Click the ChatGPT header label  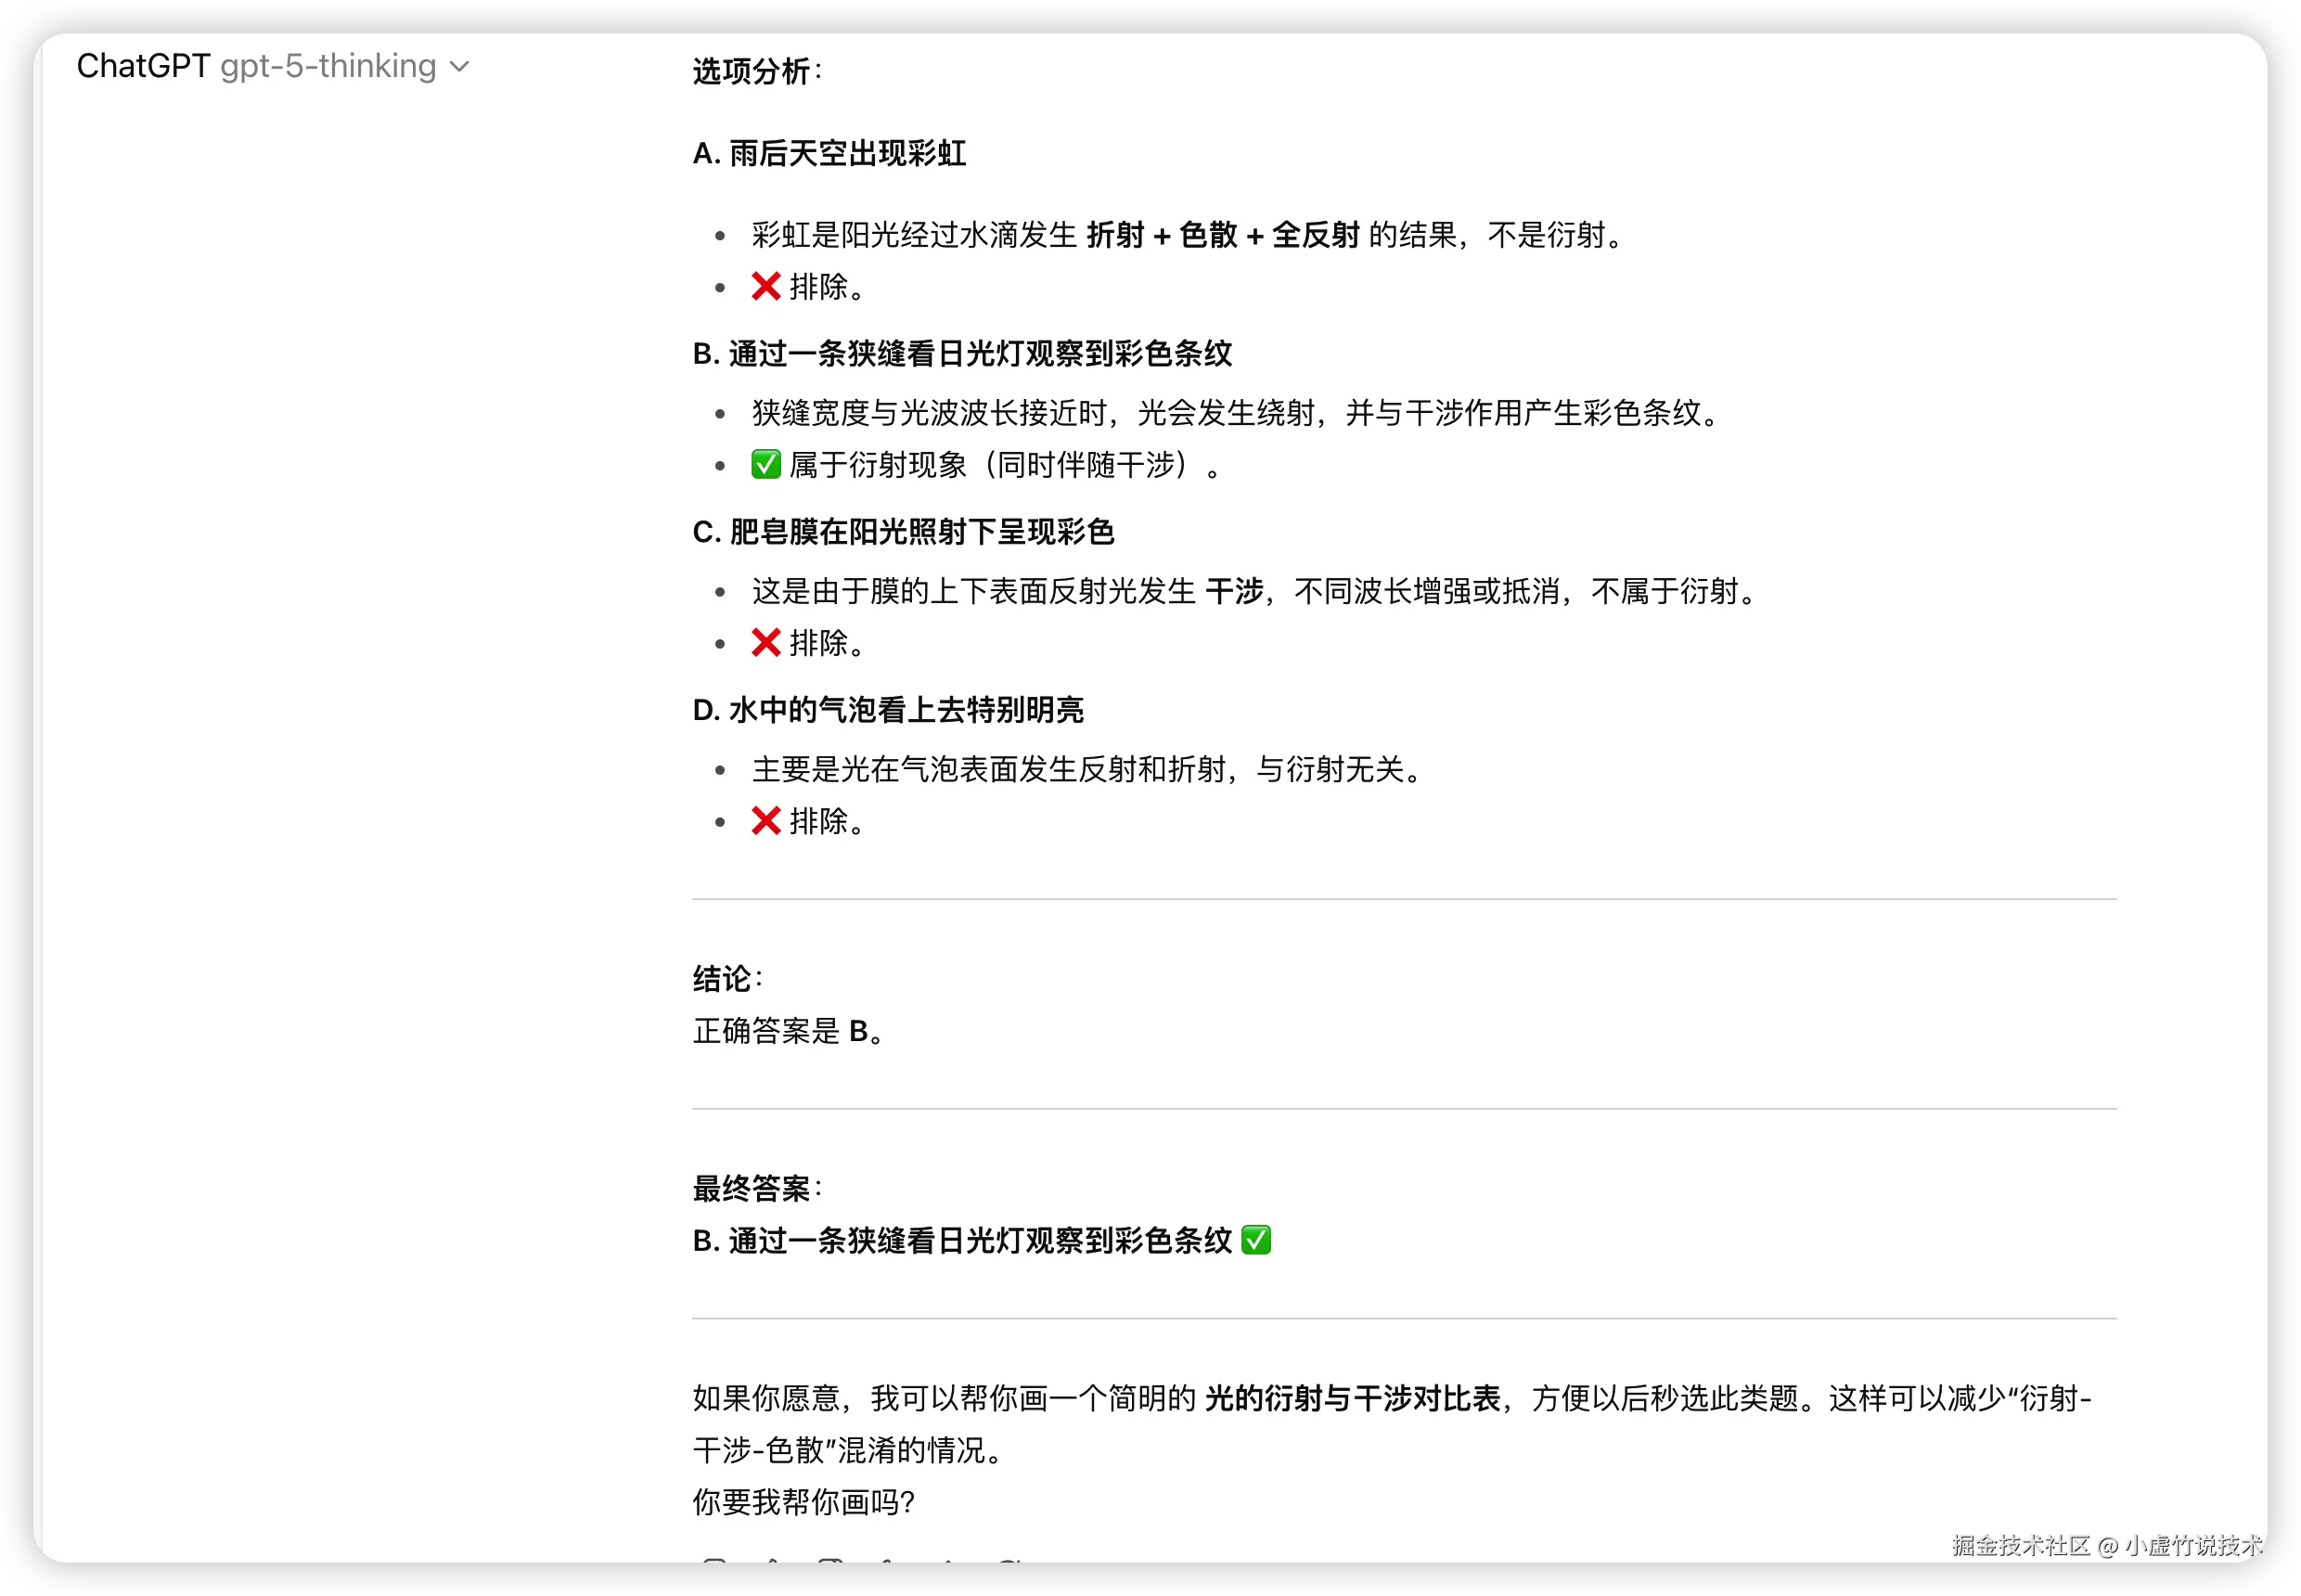[x=144, y=66]
